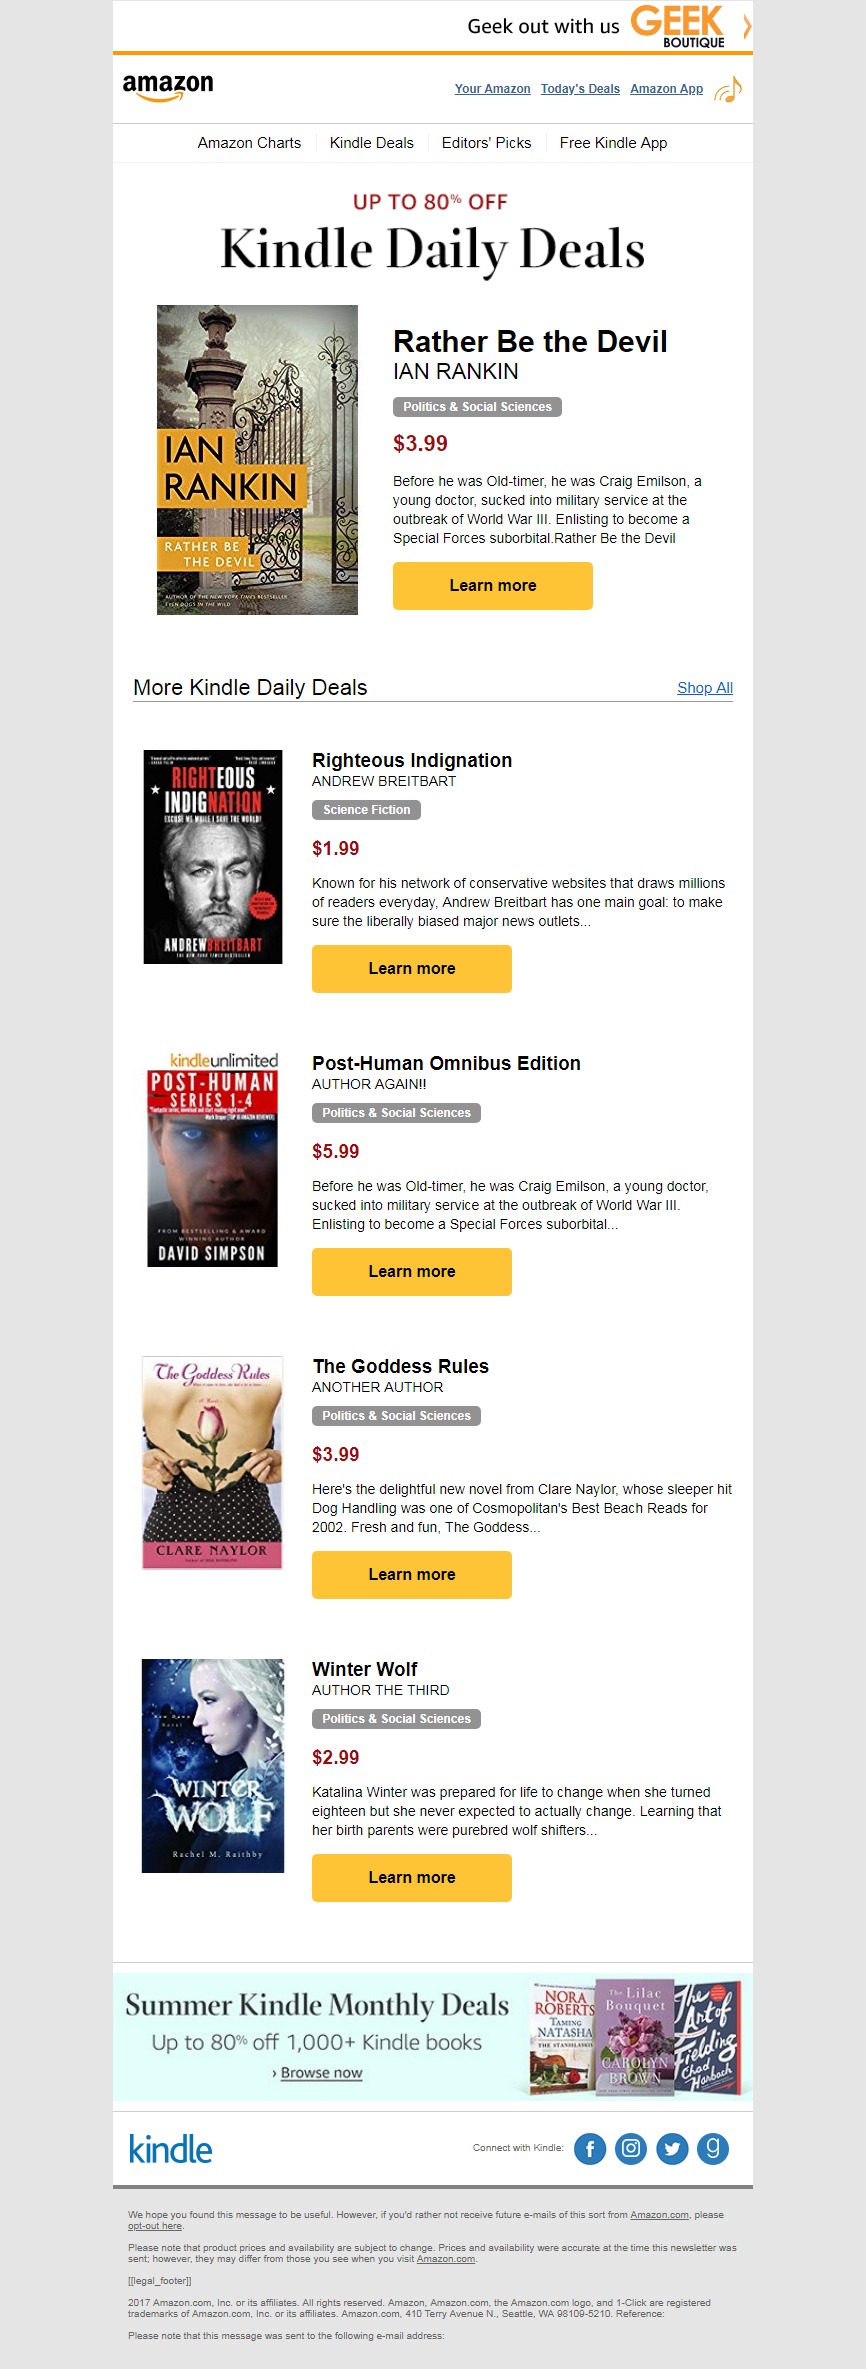Open Kindle Deals navigation item

click(371, 143)
